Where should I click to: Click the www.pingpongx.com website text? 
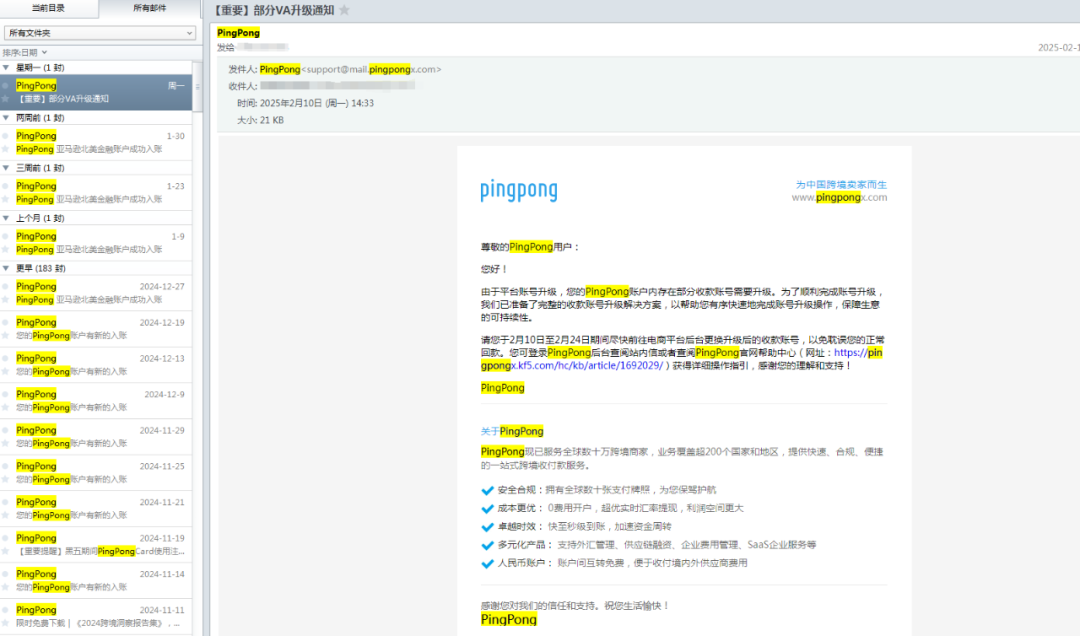pyautogui.click(x=839, y=198)
